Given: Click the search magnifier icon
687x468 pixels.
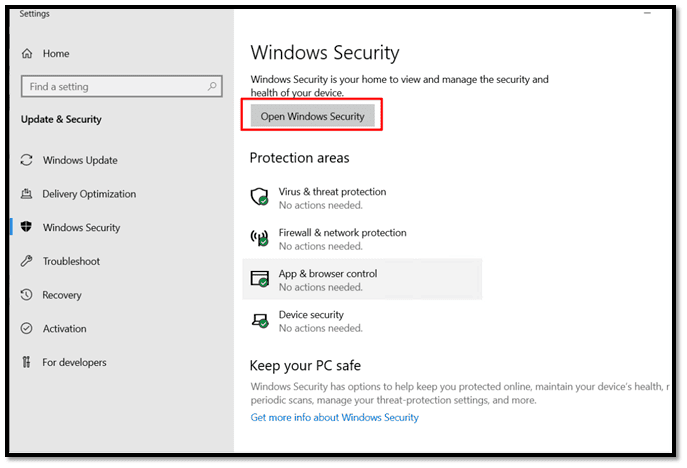Looking at the screenshot, I should [213, 87].
